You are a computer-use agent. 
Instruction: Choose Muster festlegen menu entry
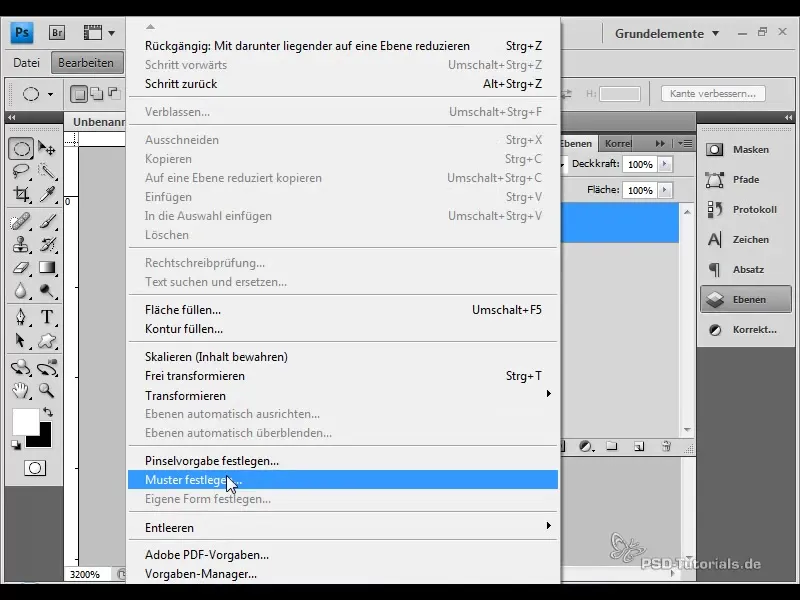[x=343, y=480]
